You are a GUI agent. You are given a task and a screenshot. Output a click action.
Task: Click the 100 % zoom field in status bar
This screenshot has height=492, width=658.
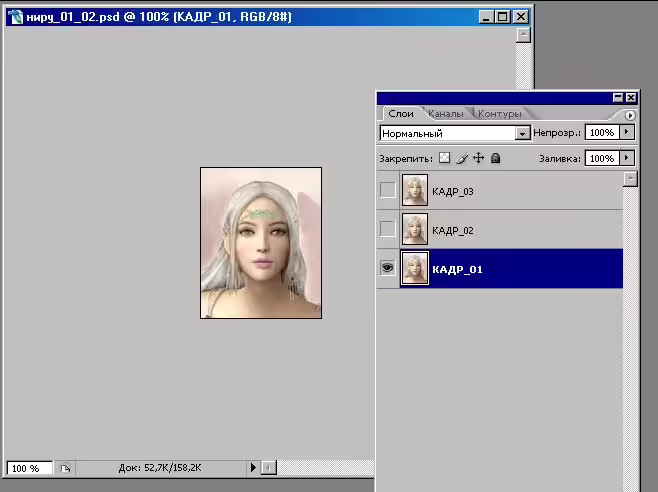pos(29,468)
